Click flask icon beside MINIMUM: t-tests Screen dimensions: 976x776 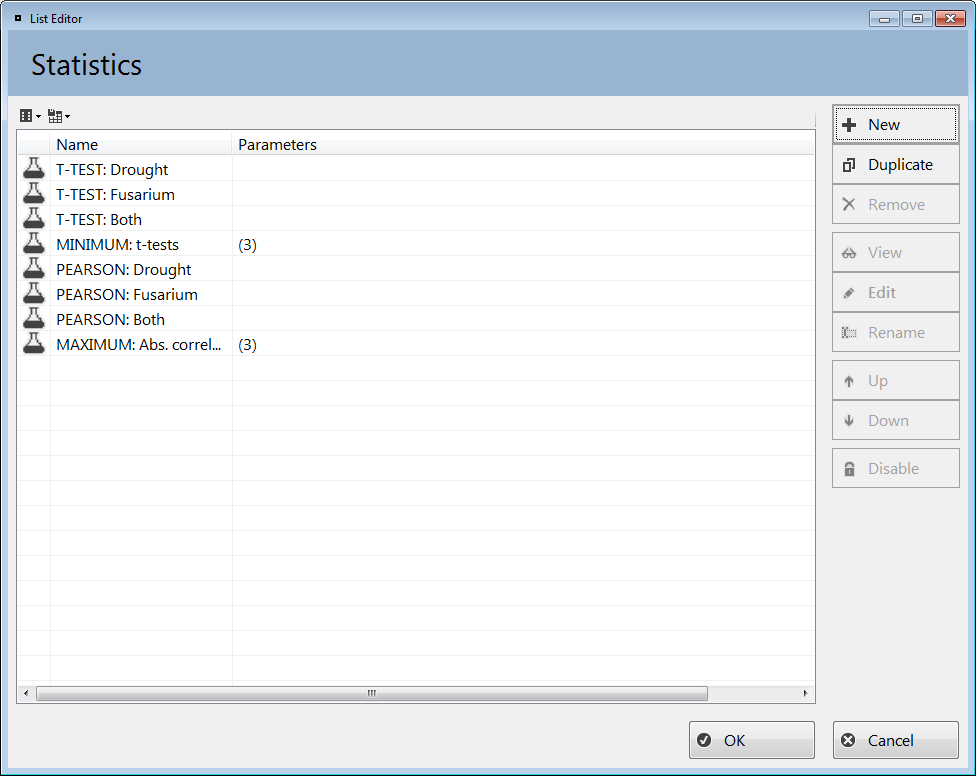tap(34, 243)
